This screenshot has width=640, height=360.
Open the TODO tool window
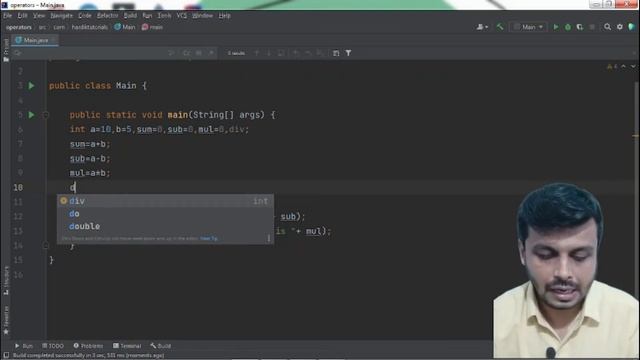point(53,346)
